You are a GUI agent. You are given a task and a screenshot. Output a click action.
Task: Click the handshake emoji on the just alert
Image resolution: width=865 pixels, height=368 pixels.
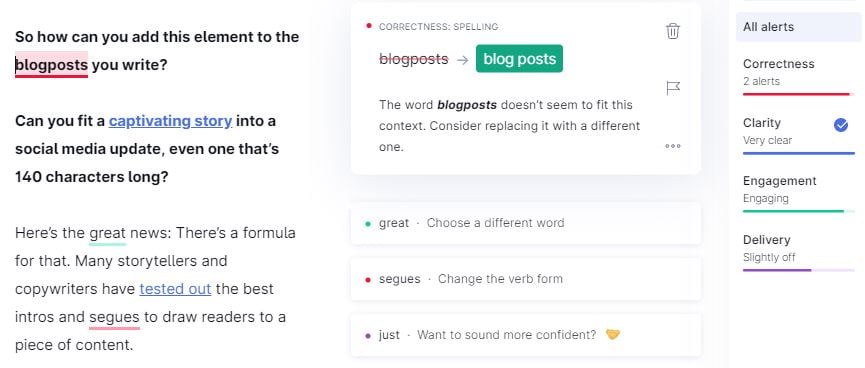pos(612,334)
